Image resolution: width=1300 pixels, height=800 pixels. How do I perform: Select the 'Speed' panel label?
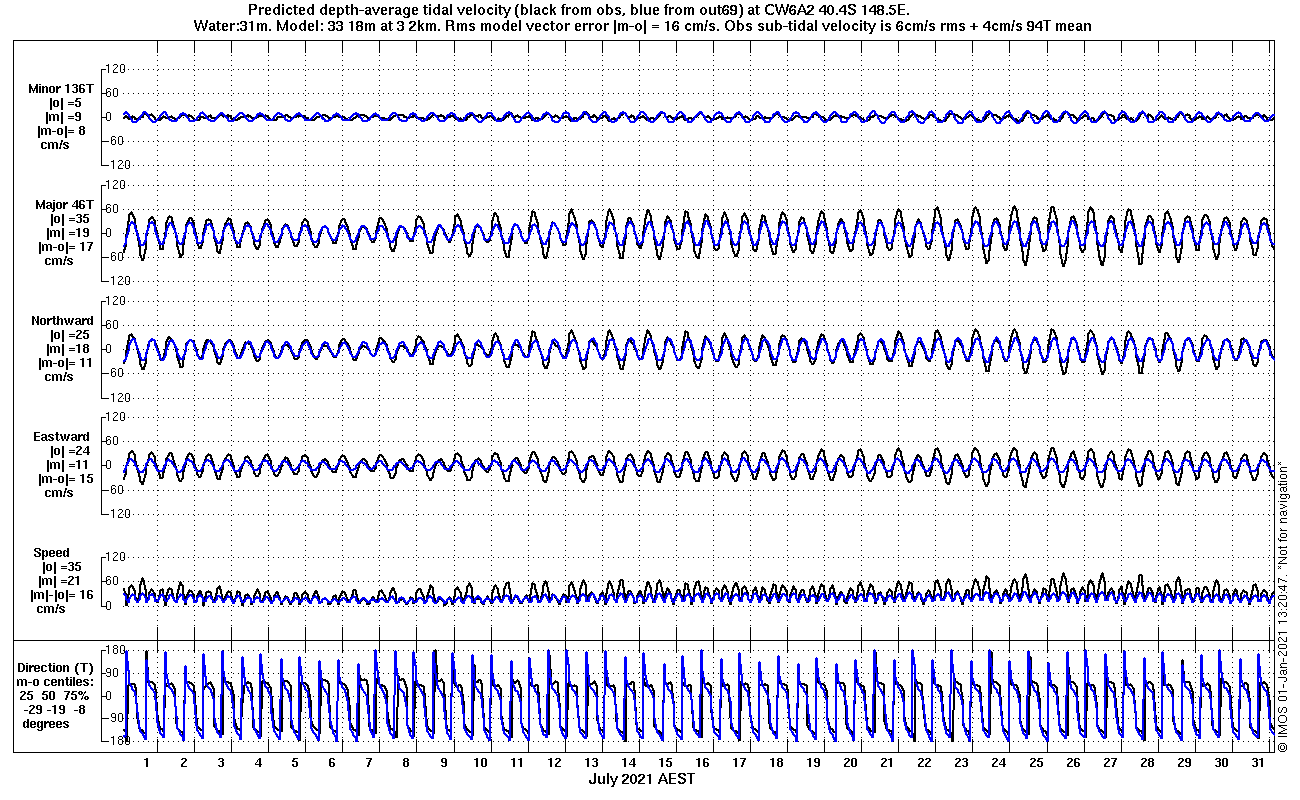point(52,553)
